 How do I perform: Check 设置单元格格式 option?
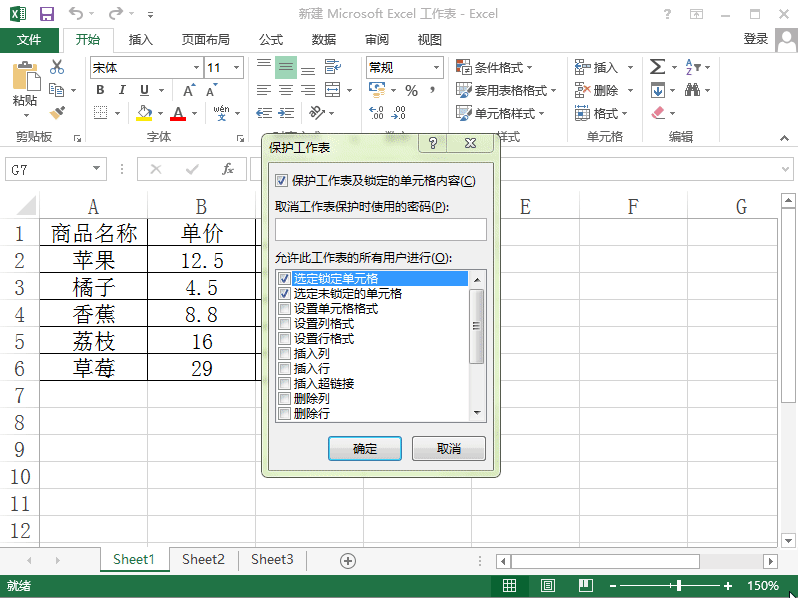(x=284, y=308)
